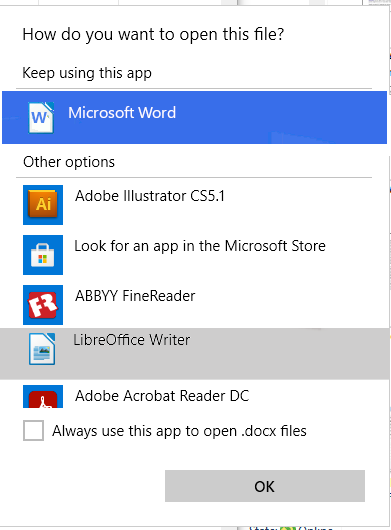
Task: Pick LibreOffice Writer text label
Action: pos(131,340)
